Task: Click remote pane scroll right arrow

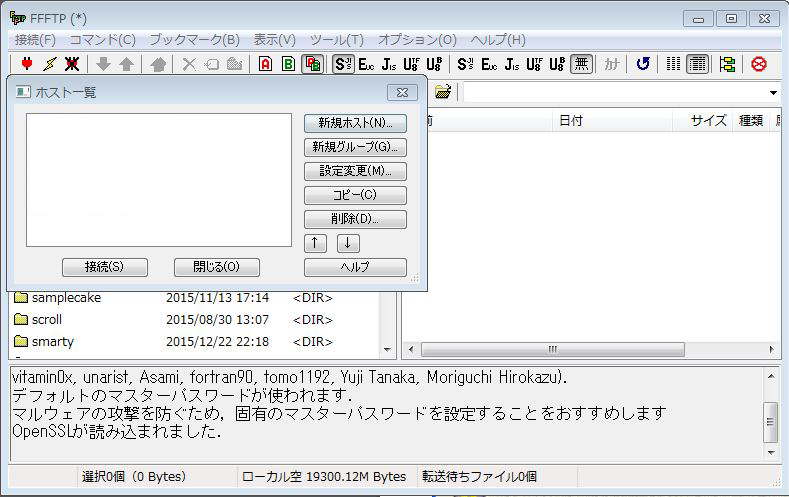Action: pyautogui.click(x=772, y=349)
